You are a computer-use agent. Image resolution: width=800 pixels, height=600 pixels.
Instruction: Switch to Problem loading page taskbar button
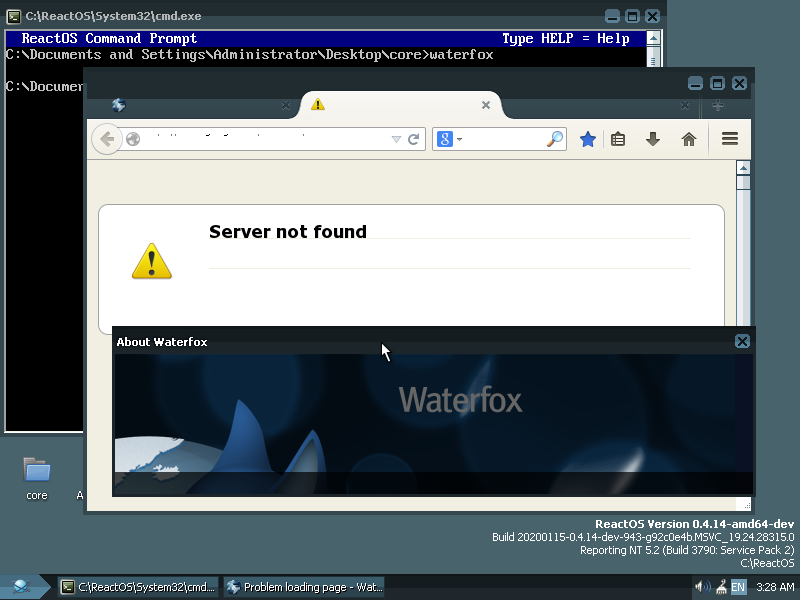(x=304, y=587)
